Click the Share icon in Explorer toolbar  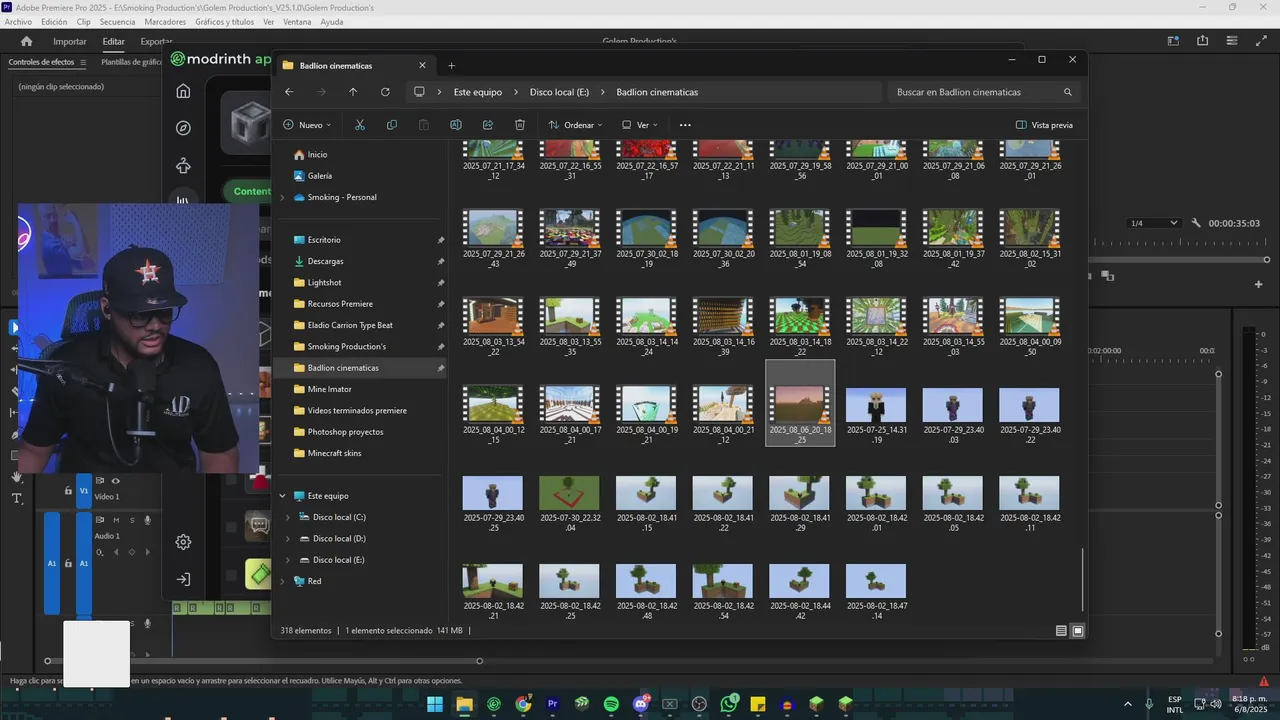(488, 125)
